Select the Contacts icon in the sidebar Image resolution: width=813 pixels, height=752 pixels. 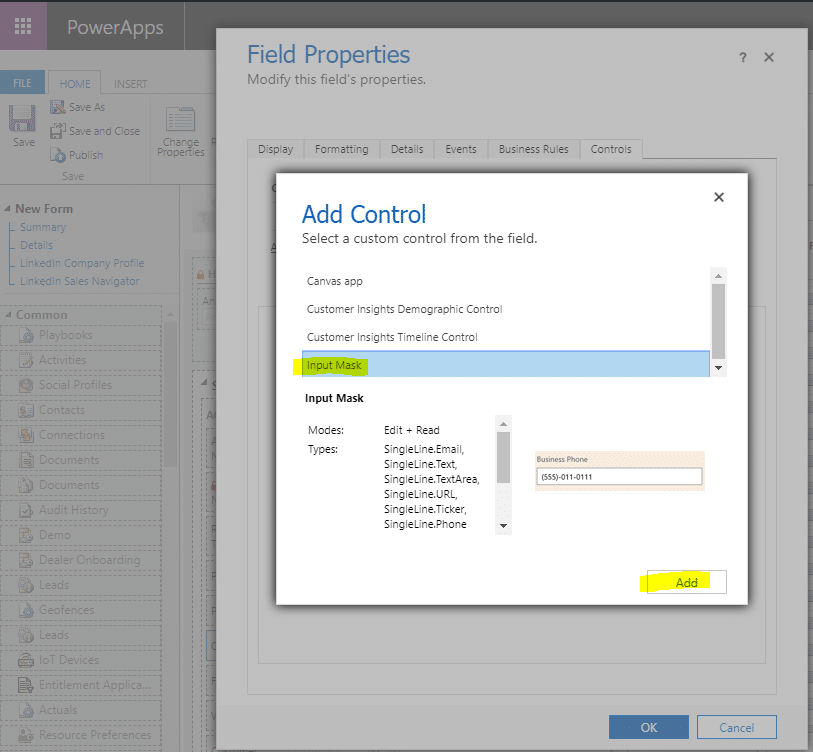(25, 409)
